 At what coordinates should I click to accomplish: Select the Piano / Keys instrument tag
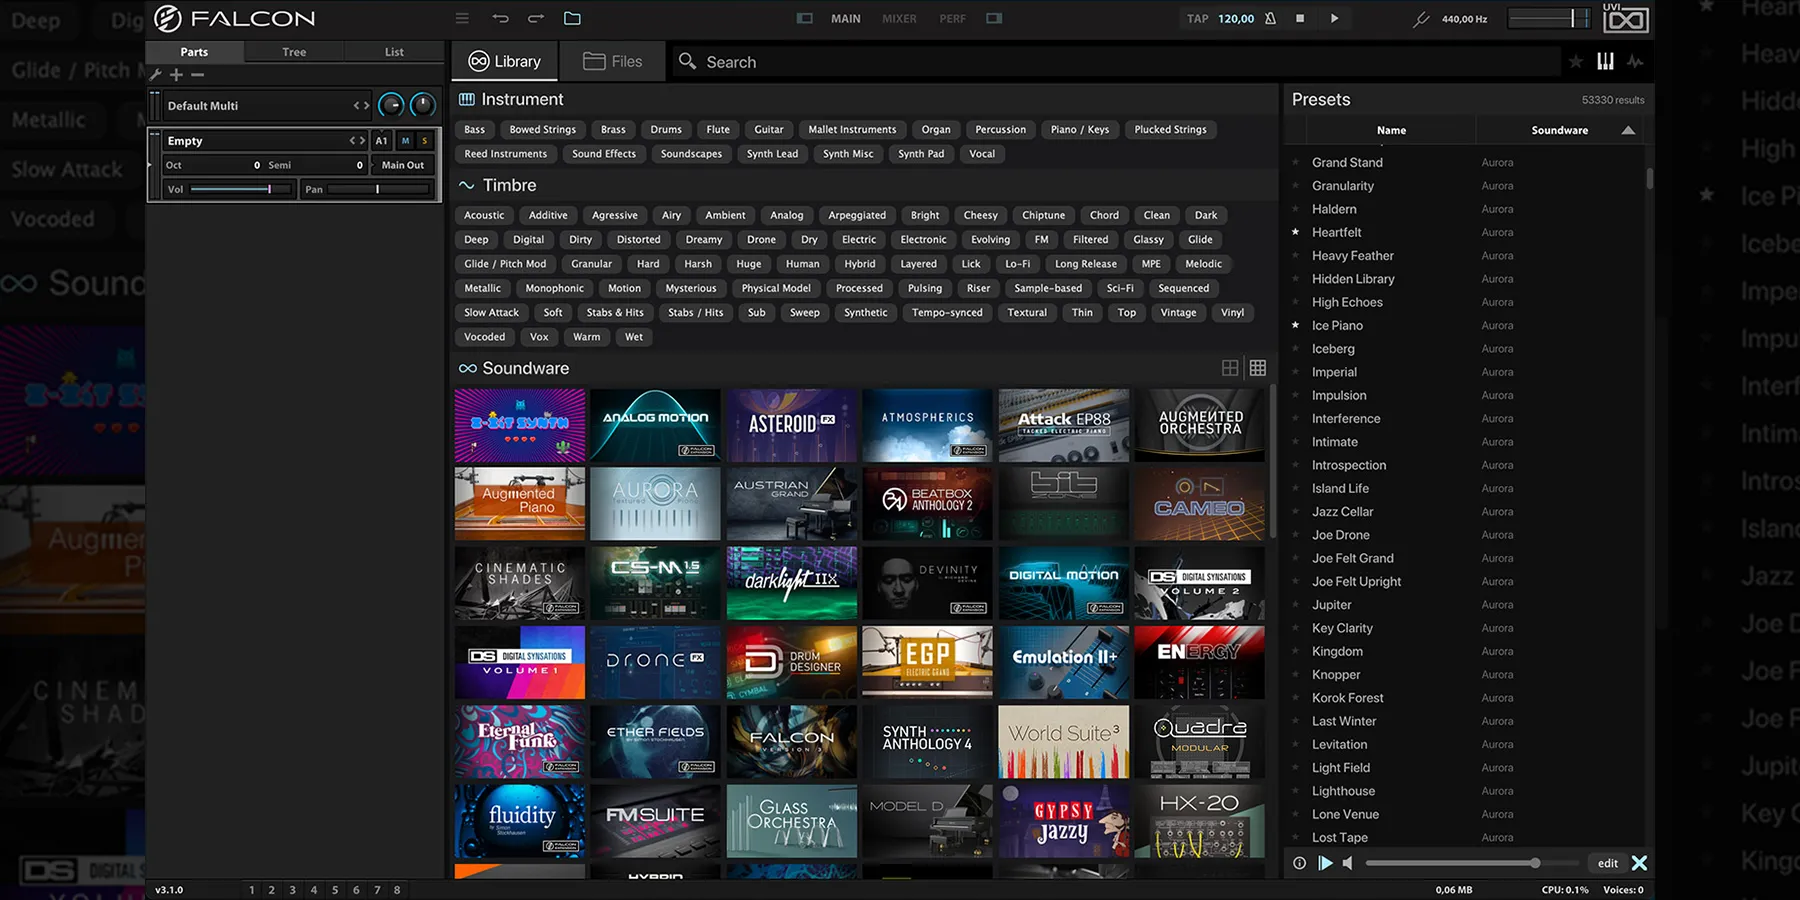click(1079, 130)
